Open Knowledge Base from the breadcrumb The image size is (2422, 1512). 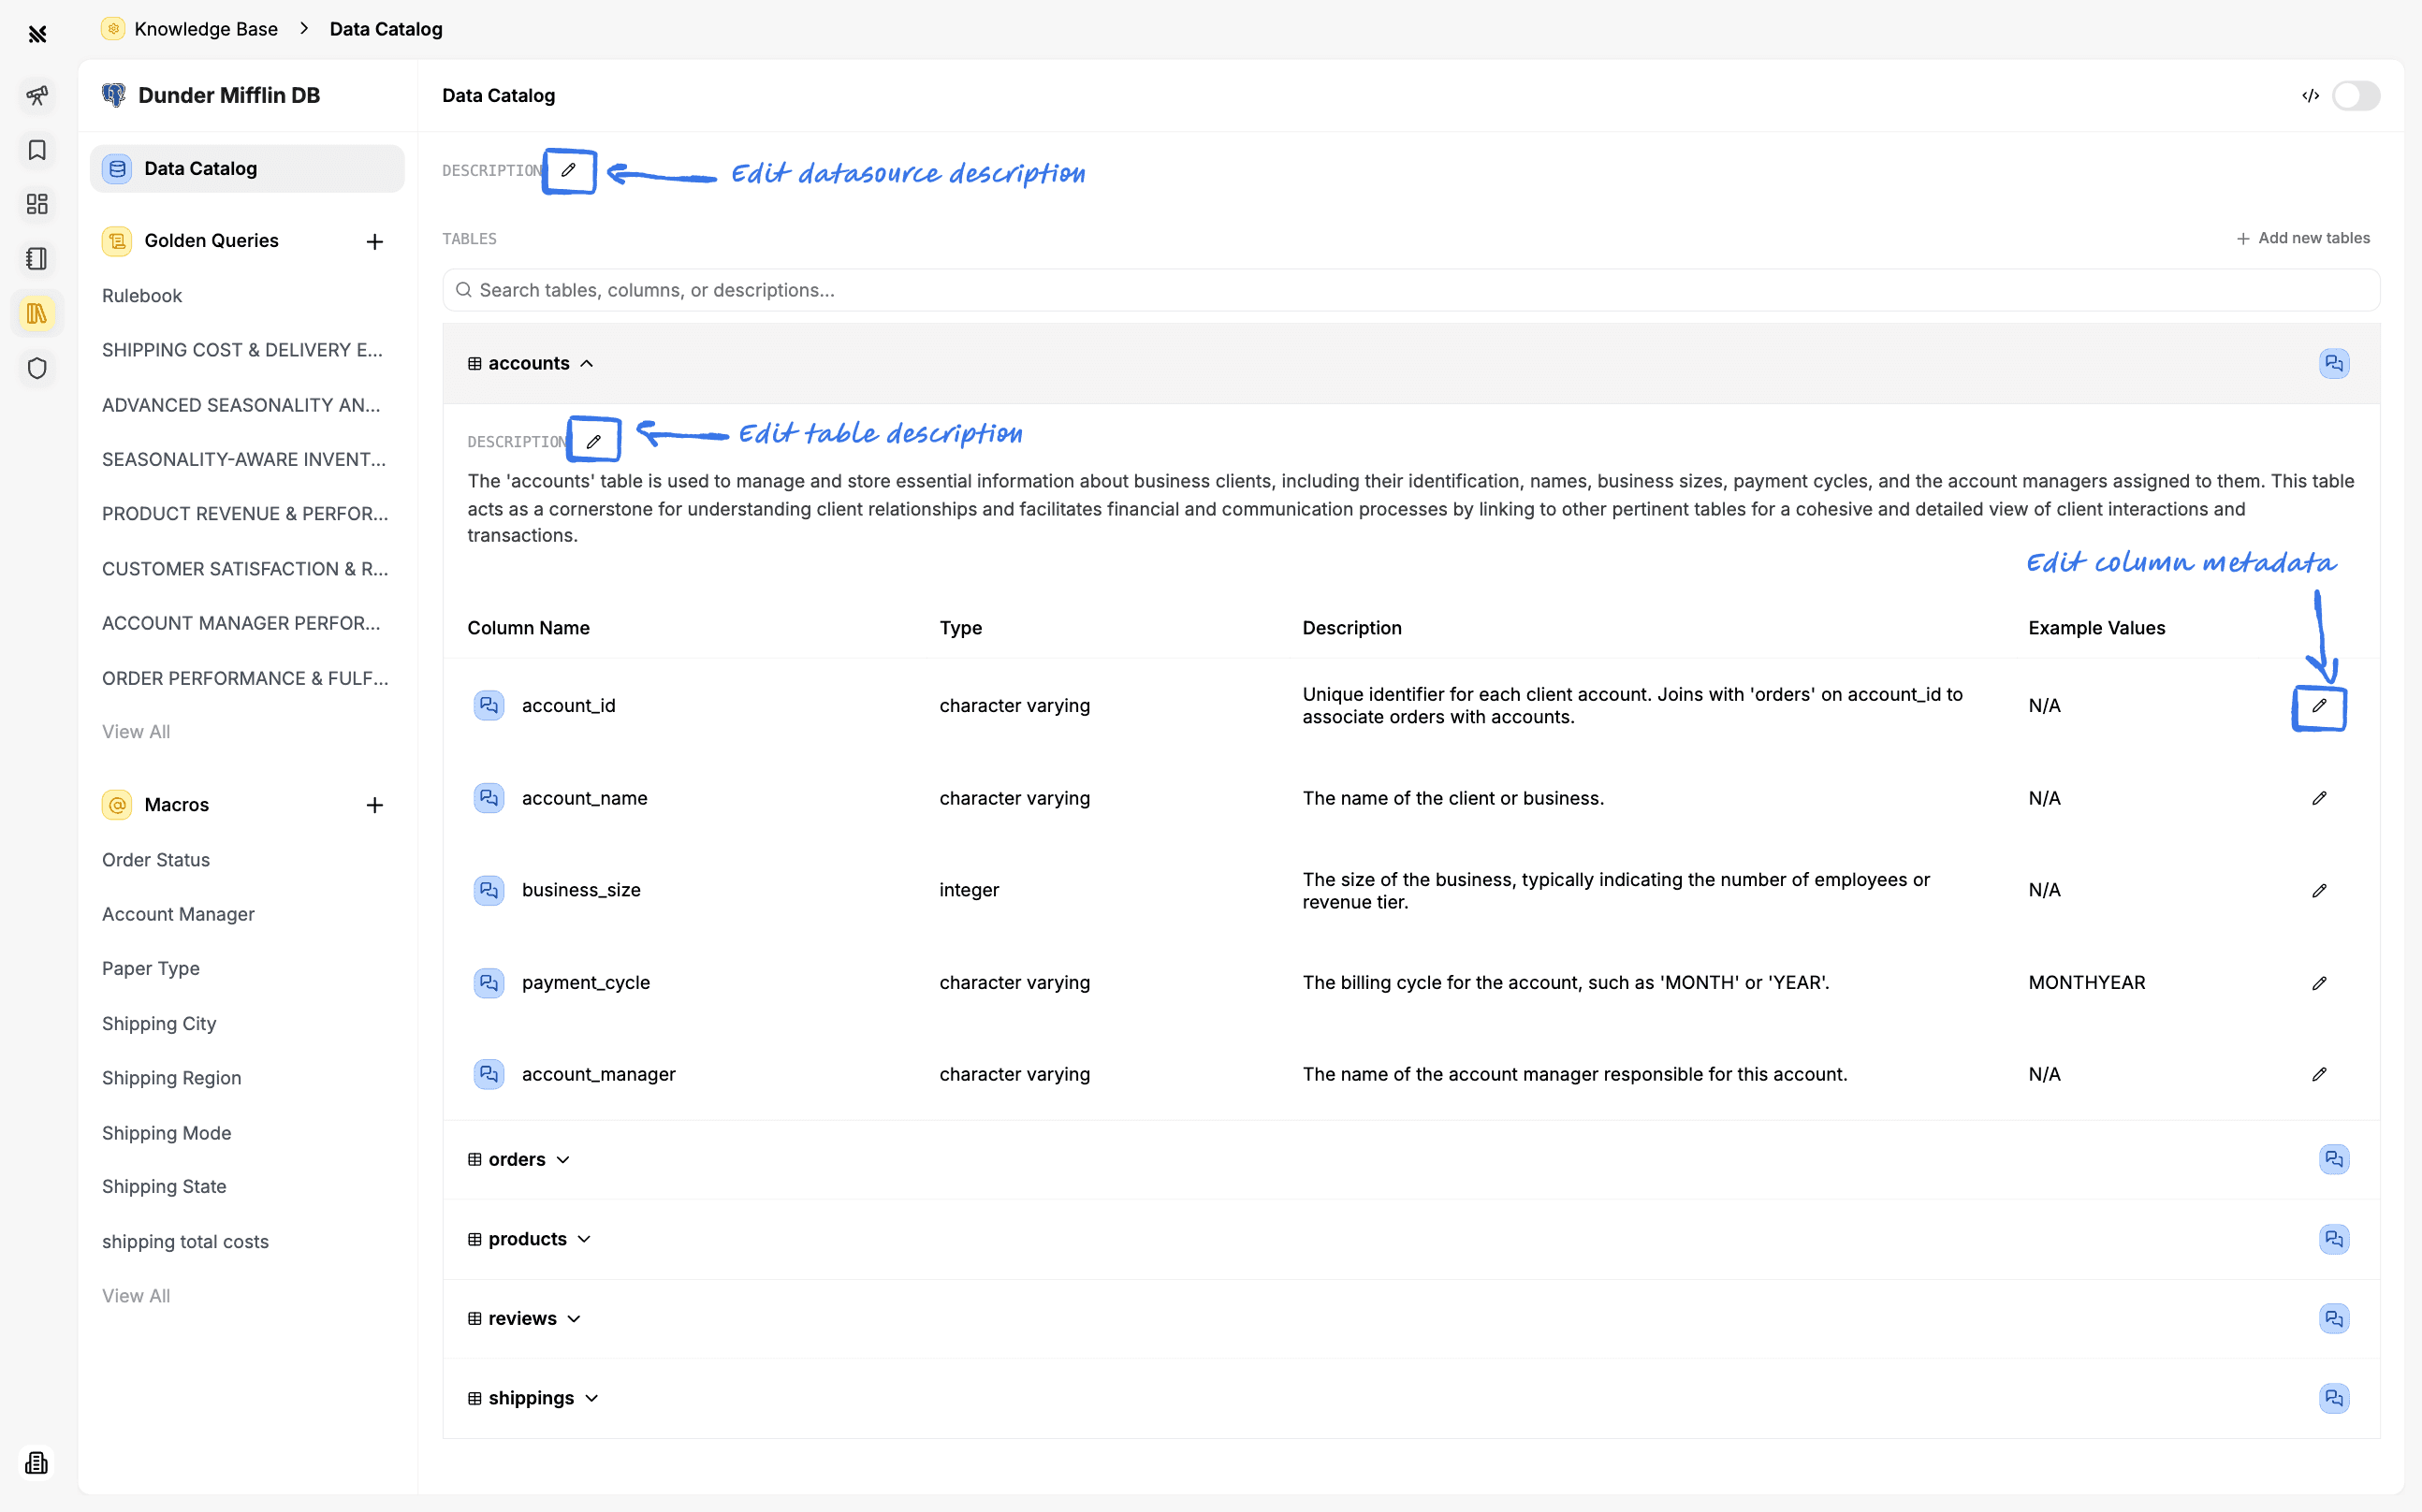point(205,29)
